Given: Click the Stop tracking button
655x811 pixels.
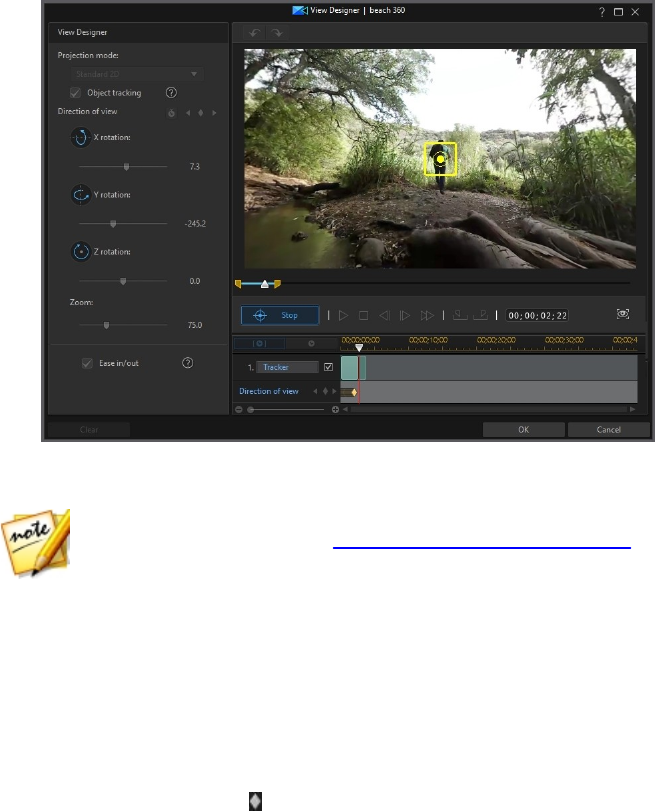Looking at the screenshot, I should point(280,316).
